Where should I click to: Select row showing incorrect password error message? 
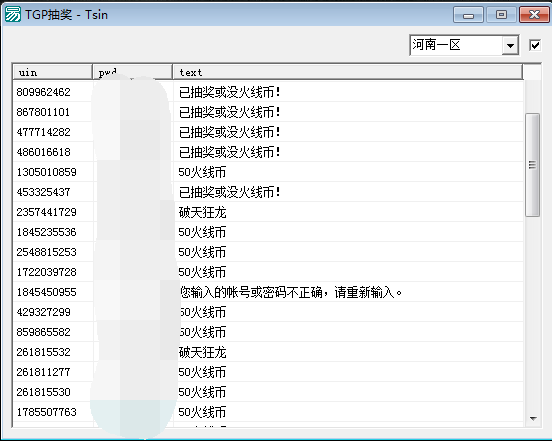click(x=268, y=292)
